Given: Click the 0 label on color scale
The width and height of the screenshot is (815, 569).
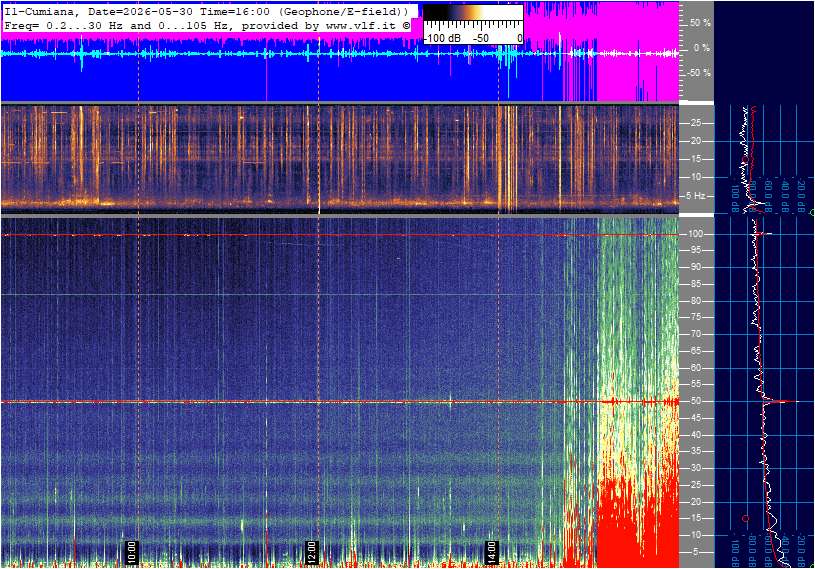Looking at the screenshot, I should coord(519,38).
